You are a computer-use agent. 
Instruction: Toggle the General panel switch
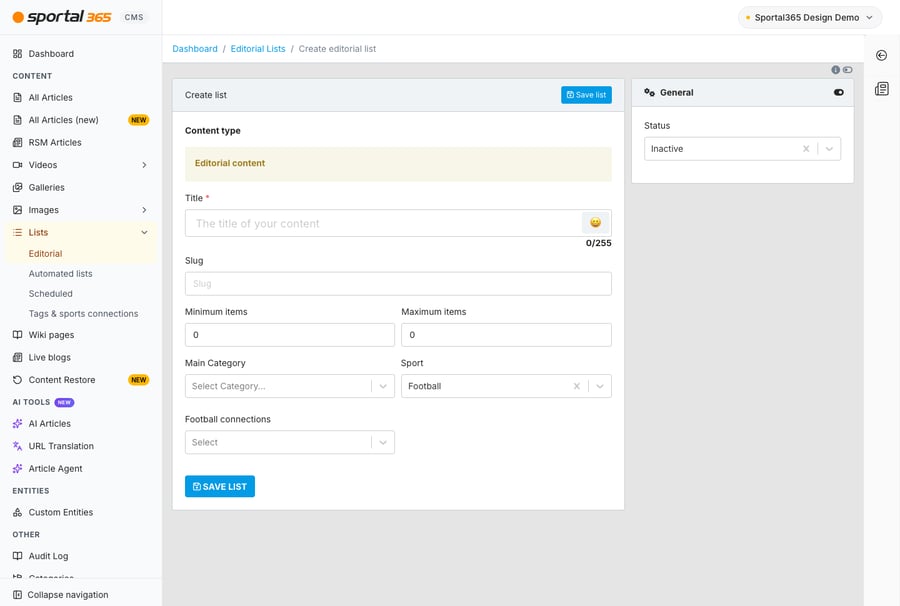[x=839, y=92]
